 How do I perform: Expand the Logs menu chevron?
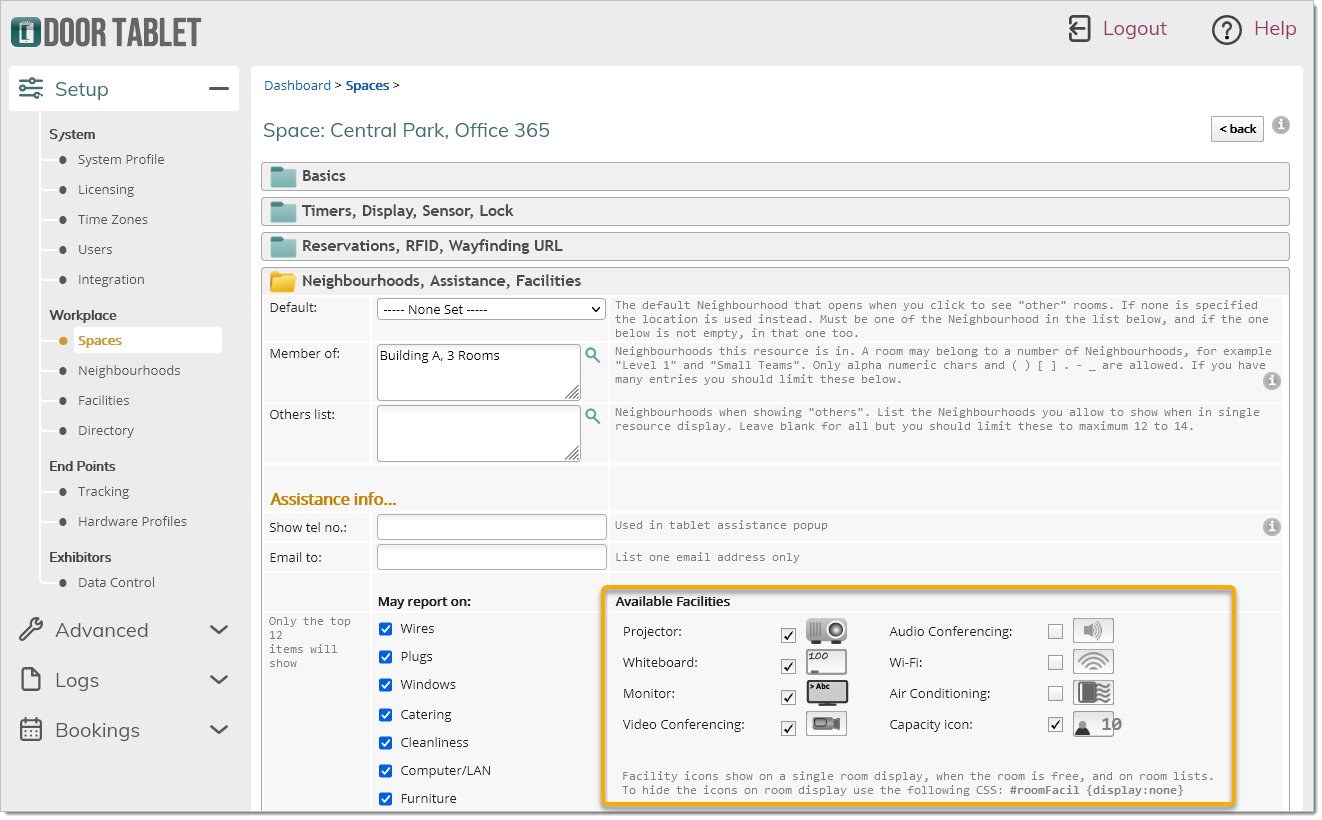[219, 680]
